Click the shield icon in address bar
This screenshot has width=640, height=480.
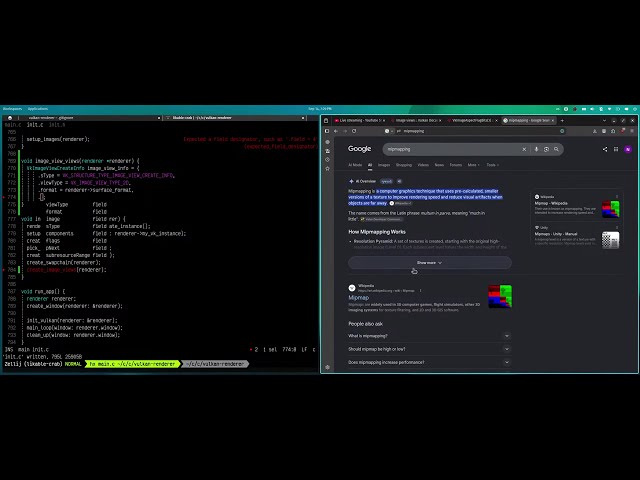(562, 131)
